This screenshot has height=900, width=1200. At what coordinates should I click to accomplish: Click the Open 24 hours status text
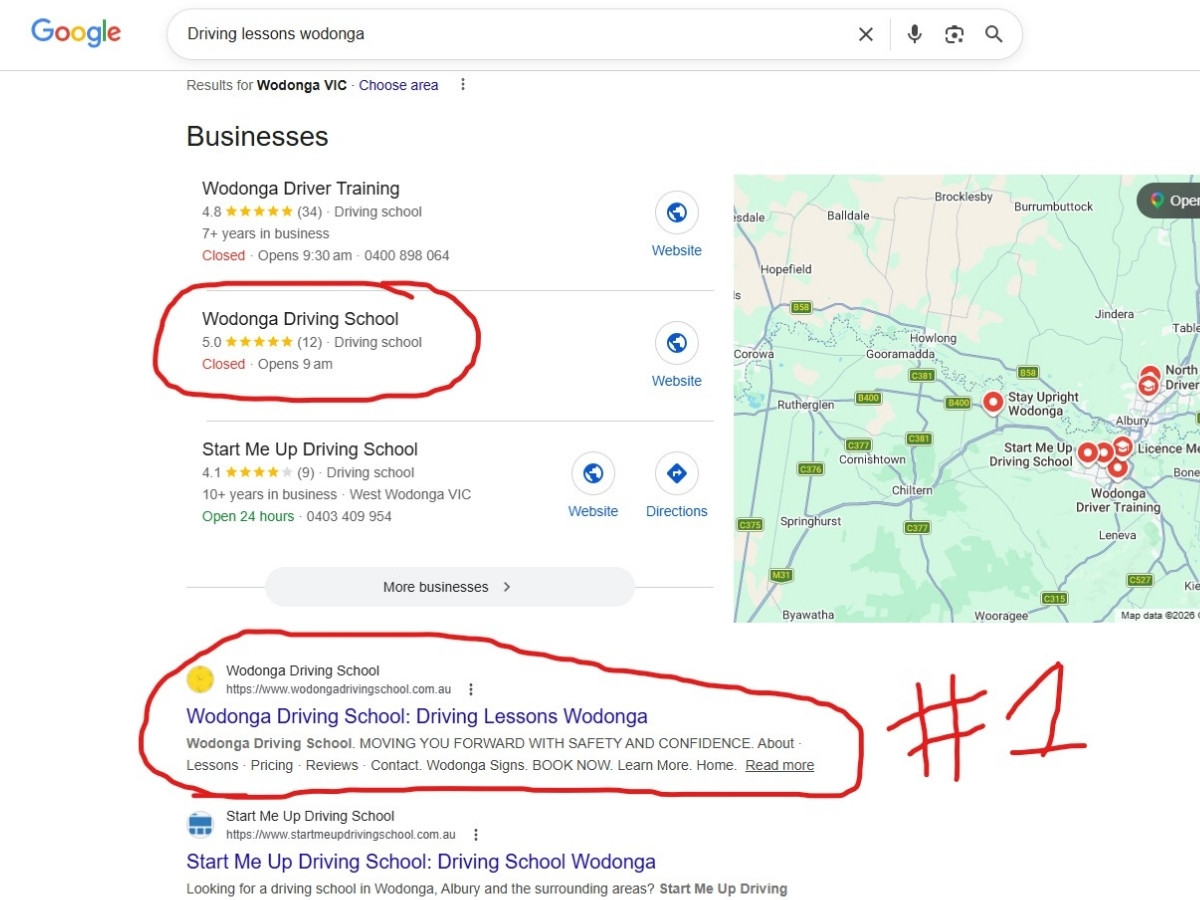point(248,516)
